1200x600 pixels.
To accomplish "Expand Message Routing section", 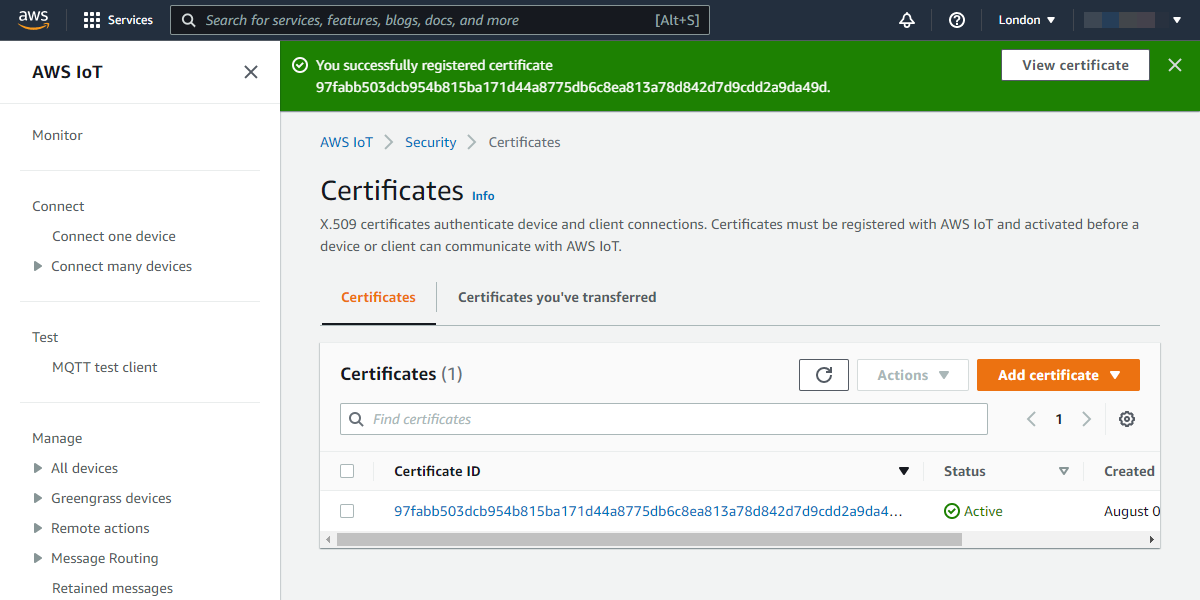I will 38,558.
